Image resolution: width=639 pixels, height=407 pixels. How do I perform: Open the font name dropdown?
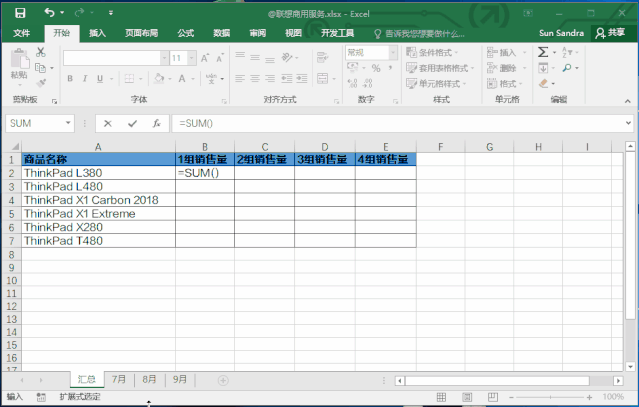164,58
